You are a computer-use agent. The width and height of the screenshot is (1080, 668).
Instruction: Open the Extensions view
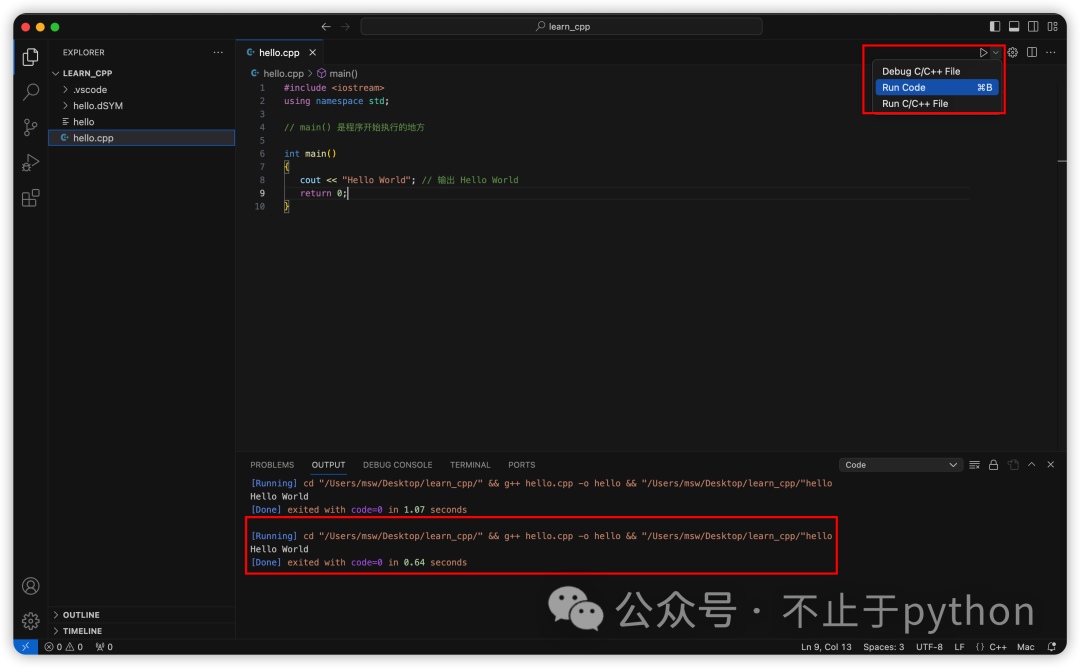click(x=31, y=197)
